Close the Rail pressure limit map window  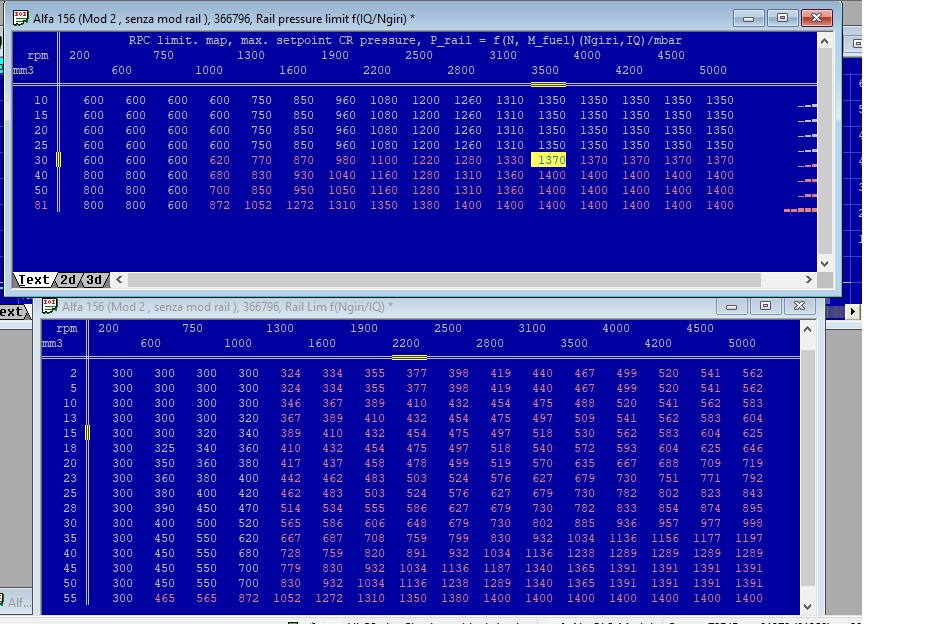pyautogui.click(x=817, y=18)
